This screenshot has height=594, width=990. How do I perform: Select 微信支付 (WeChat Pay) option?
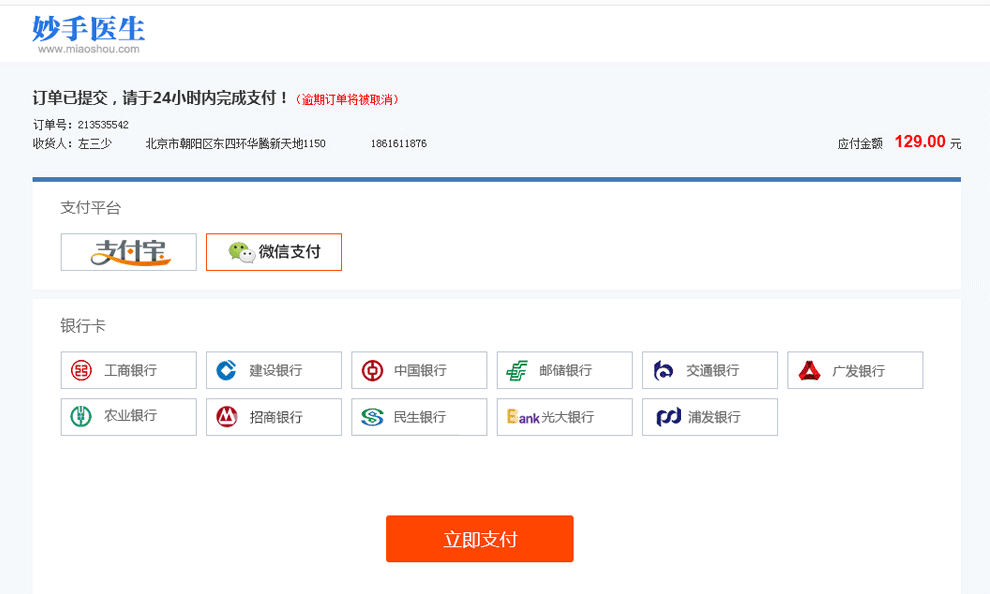click(x=274, y=252)
